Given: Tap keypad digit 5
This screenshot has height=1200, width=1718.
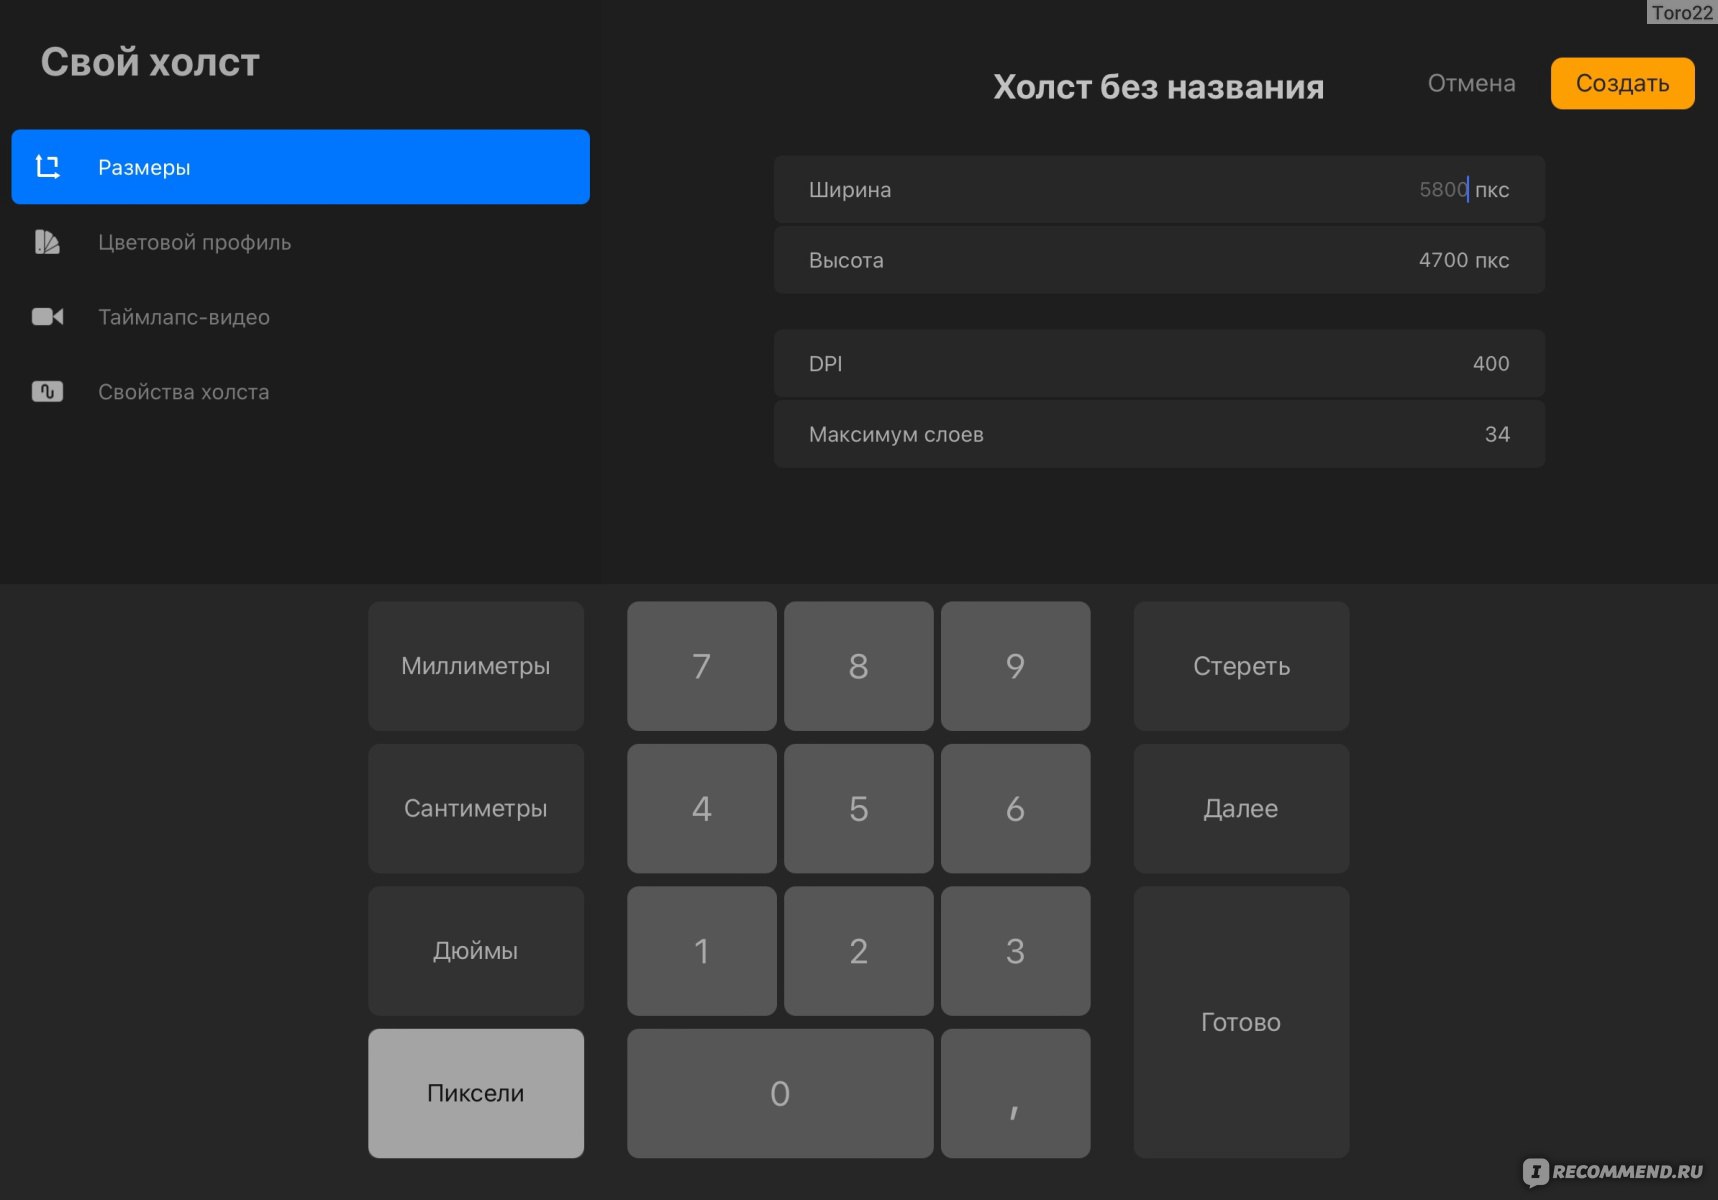Looking at the screenshot, I should (859, 808).
